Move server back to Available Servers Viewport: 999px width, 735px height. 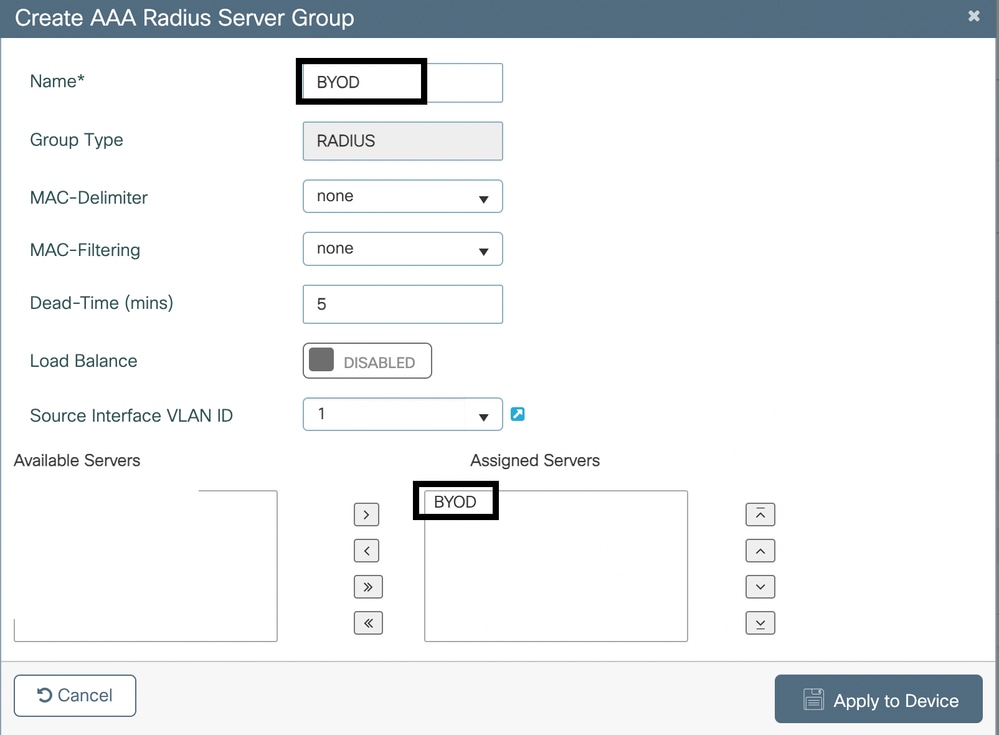click(366, 550)
